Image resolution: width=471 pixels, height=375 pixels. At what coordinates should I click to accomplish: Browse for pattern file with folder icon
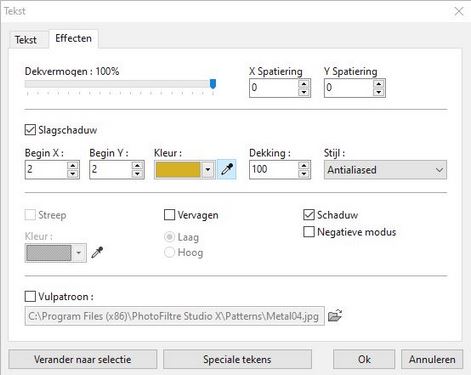[x=335, y=315]
